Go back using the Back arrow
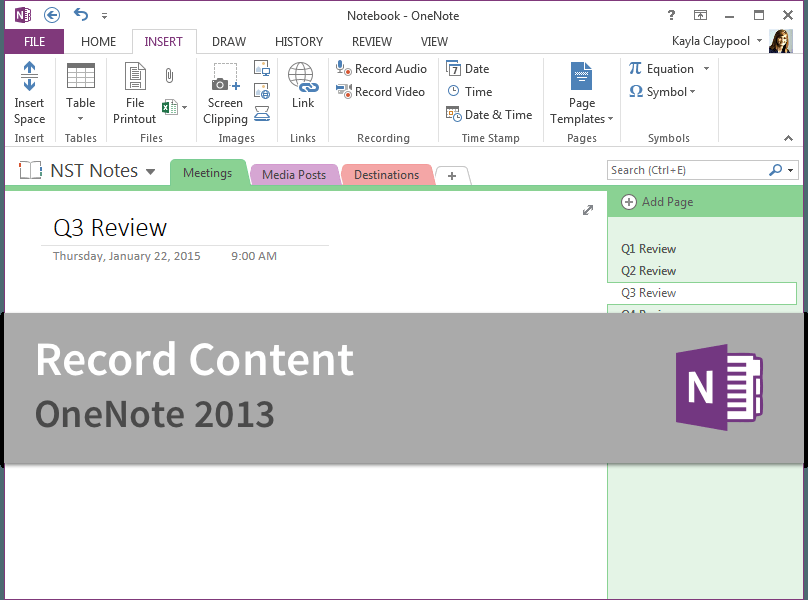This screenshot has height=600, width=808. (x=52, y=15)
